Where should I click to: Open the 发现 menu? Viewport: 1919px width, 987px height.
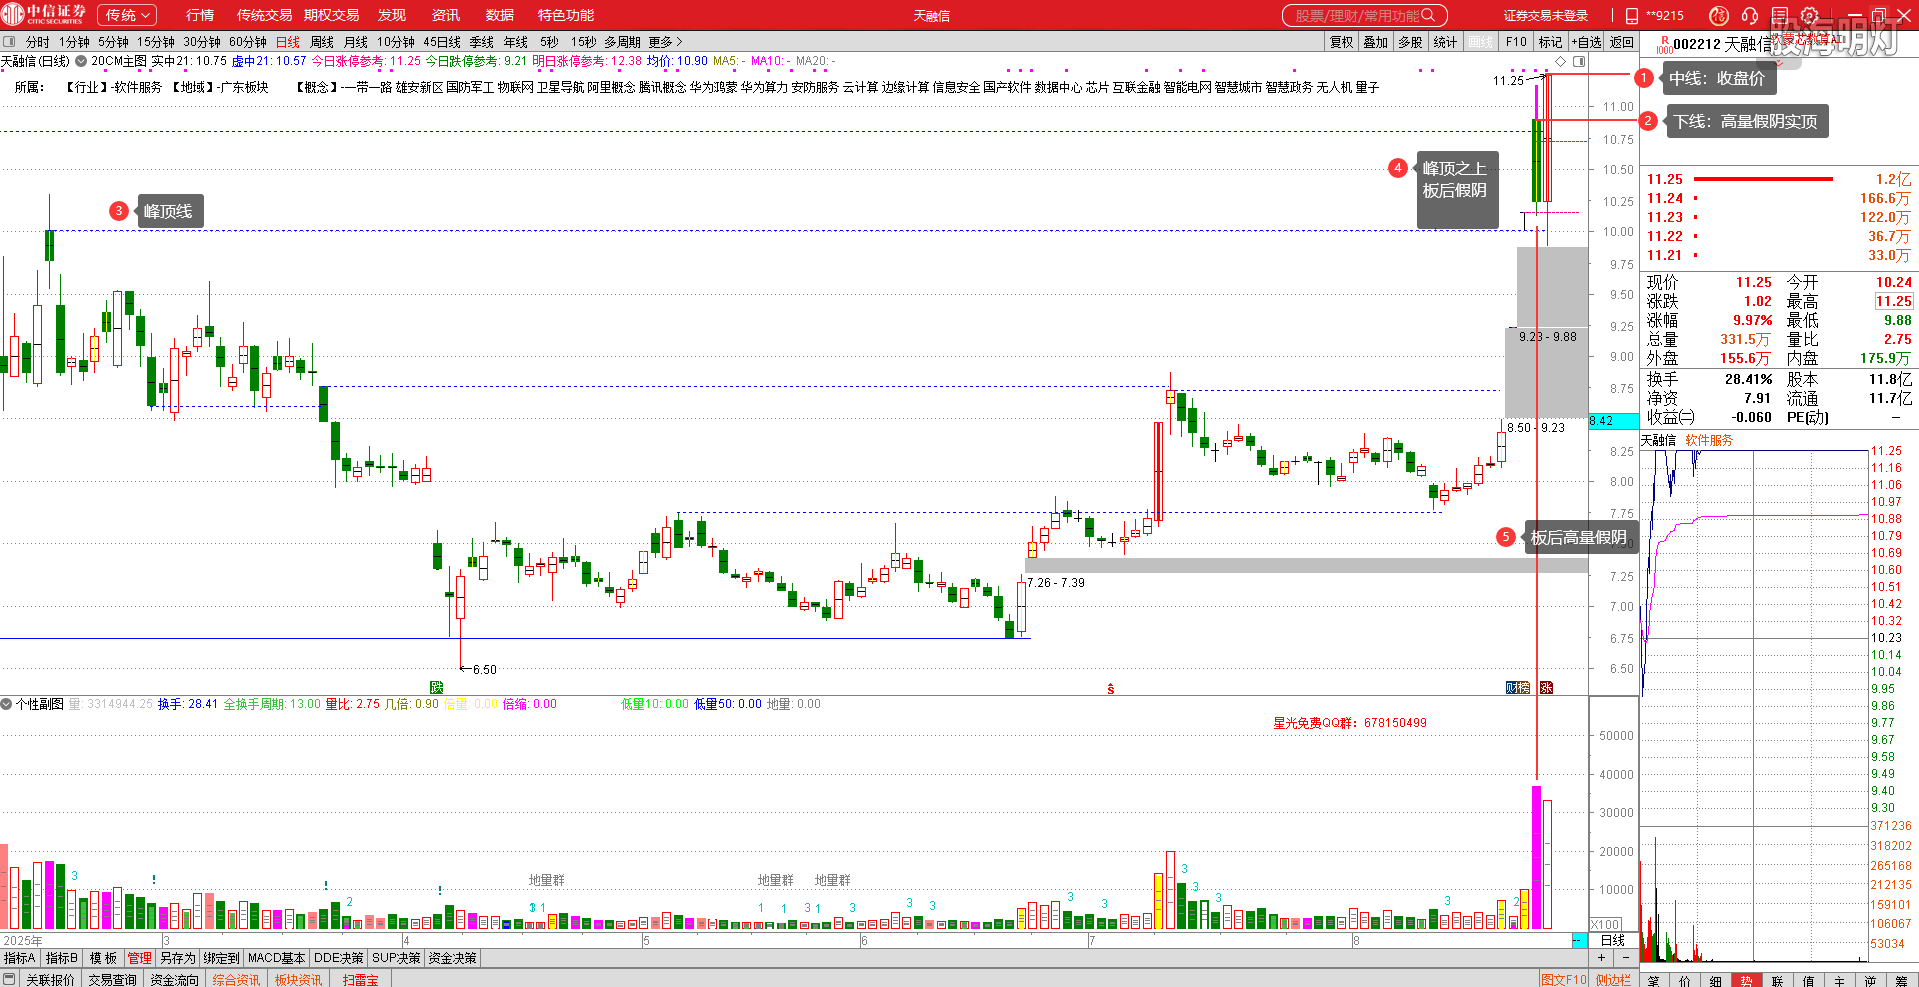pos(392,15)
